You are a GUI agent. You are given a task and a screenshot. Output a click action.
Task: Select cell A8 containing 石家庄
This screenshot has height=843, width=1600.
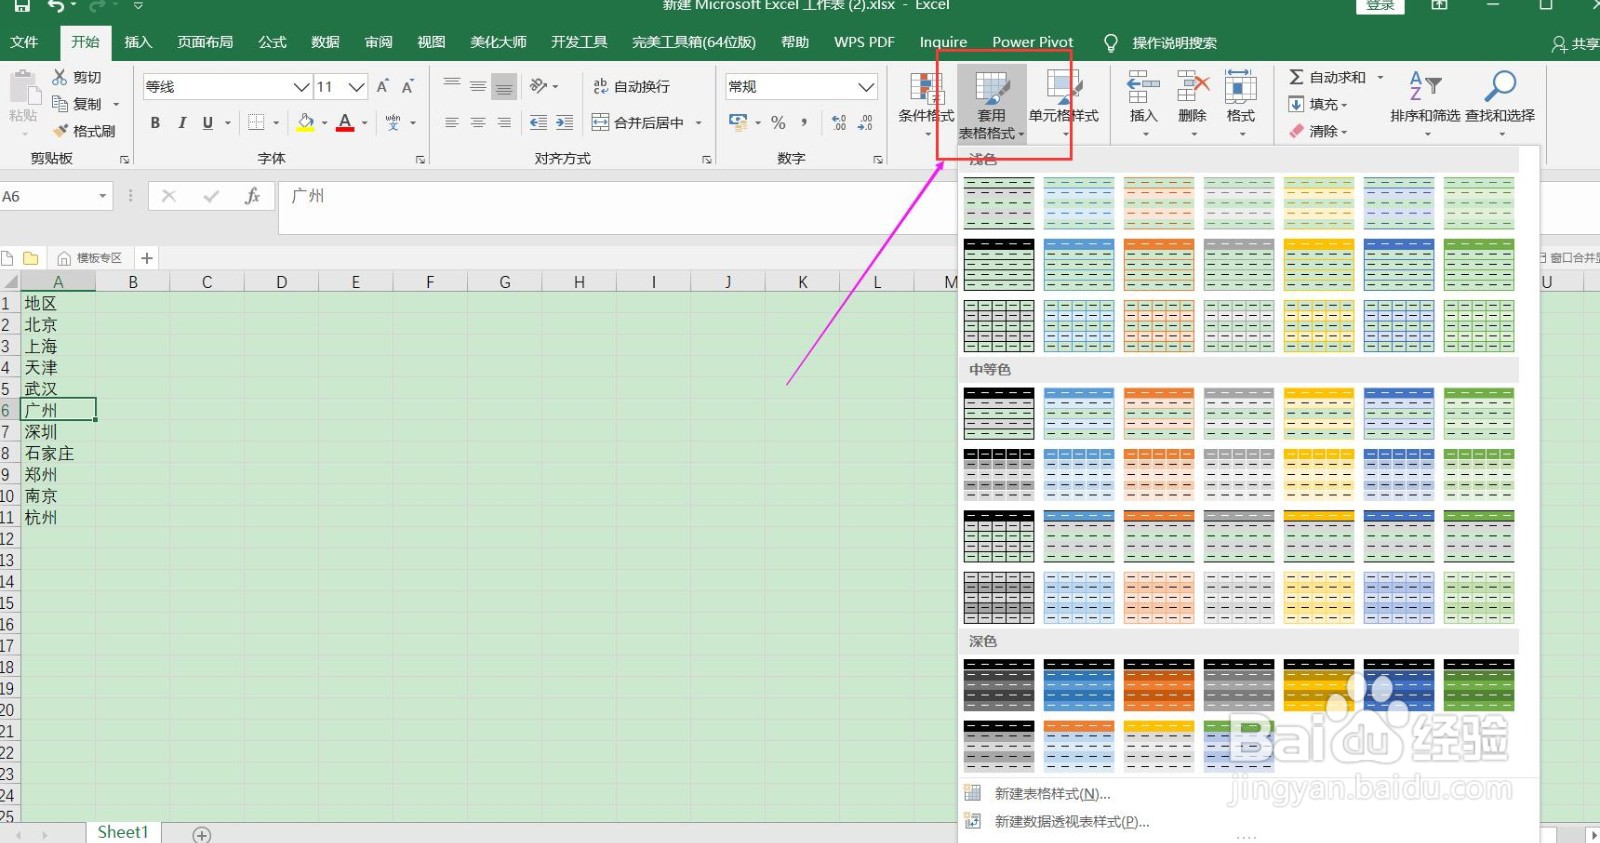coord(58,453)
